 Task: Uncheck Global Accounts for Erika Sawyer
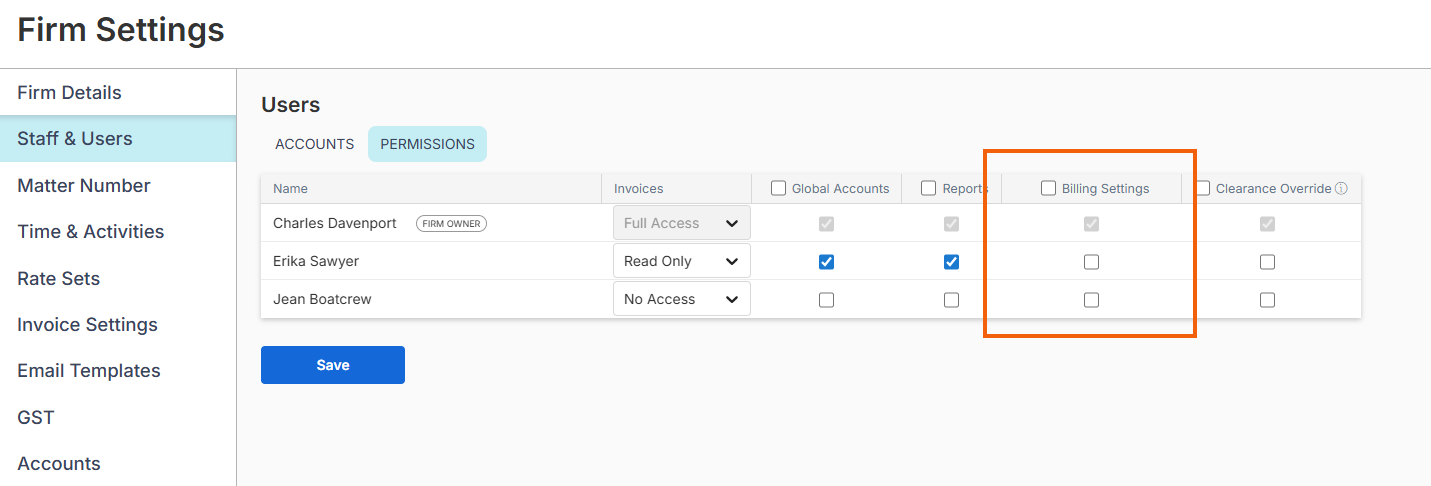[x=826, y=262]
